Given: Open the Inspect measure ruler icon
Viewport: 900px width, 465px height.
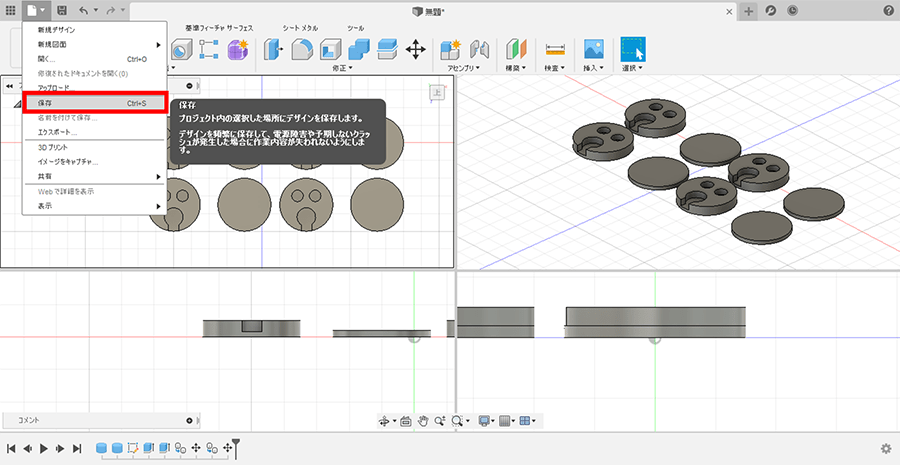Looking at the screenshot, I should click(555, 48).
